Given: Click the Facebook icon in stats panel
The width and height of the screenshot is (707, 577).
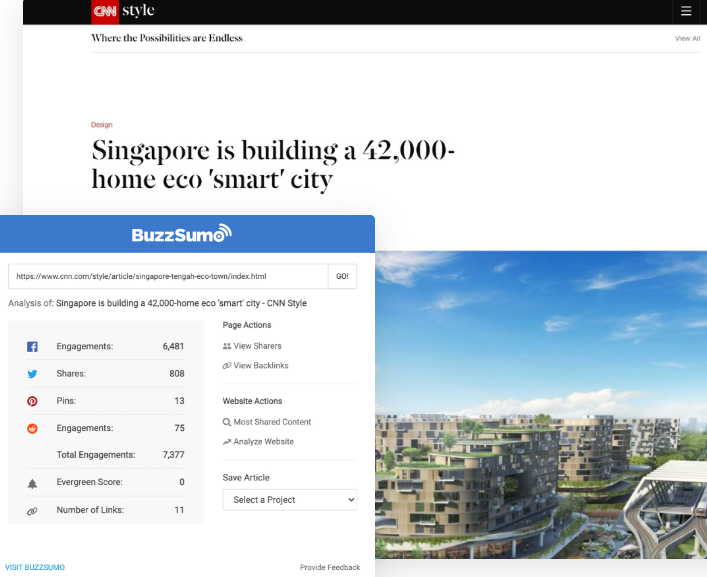Looking at the screenshot, I should tap(32, 346).
